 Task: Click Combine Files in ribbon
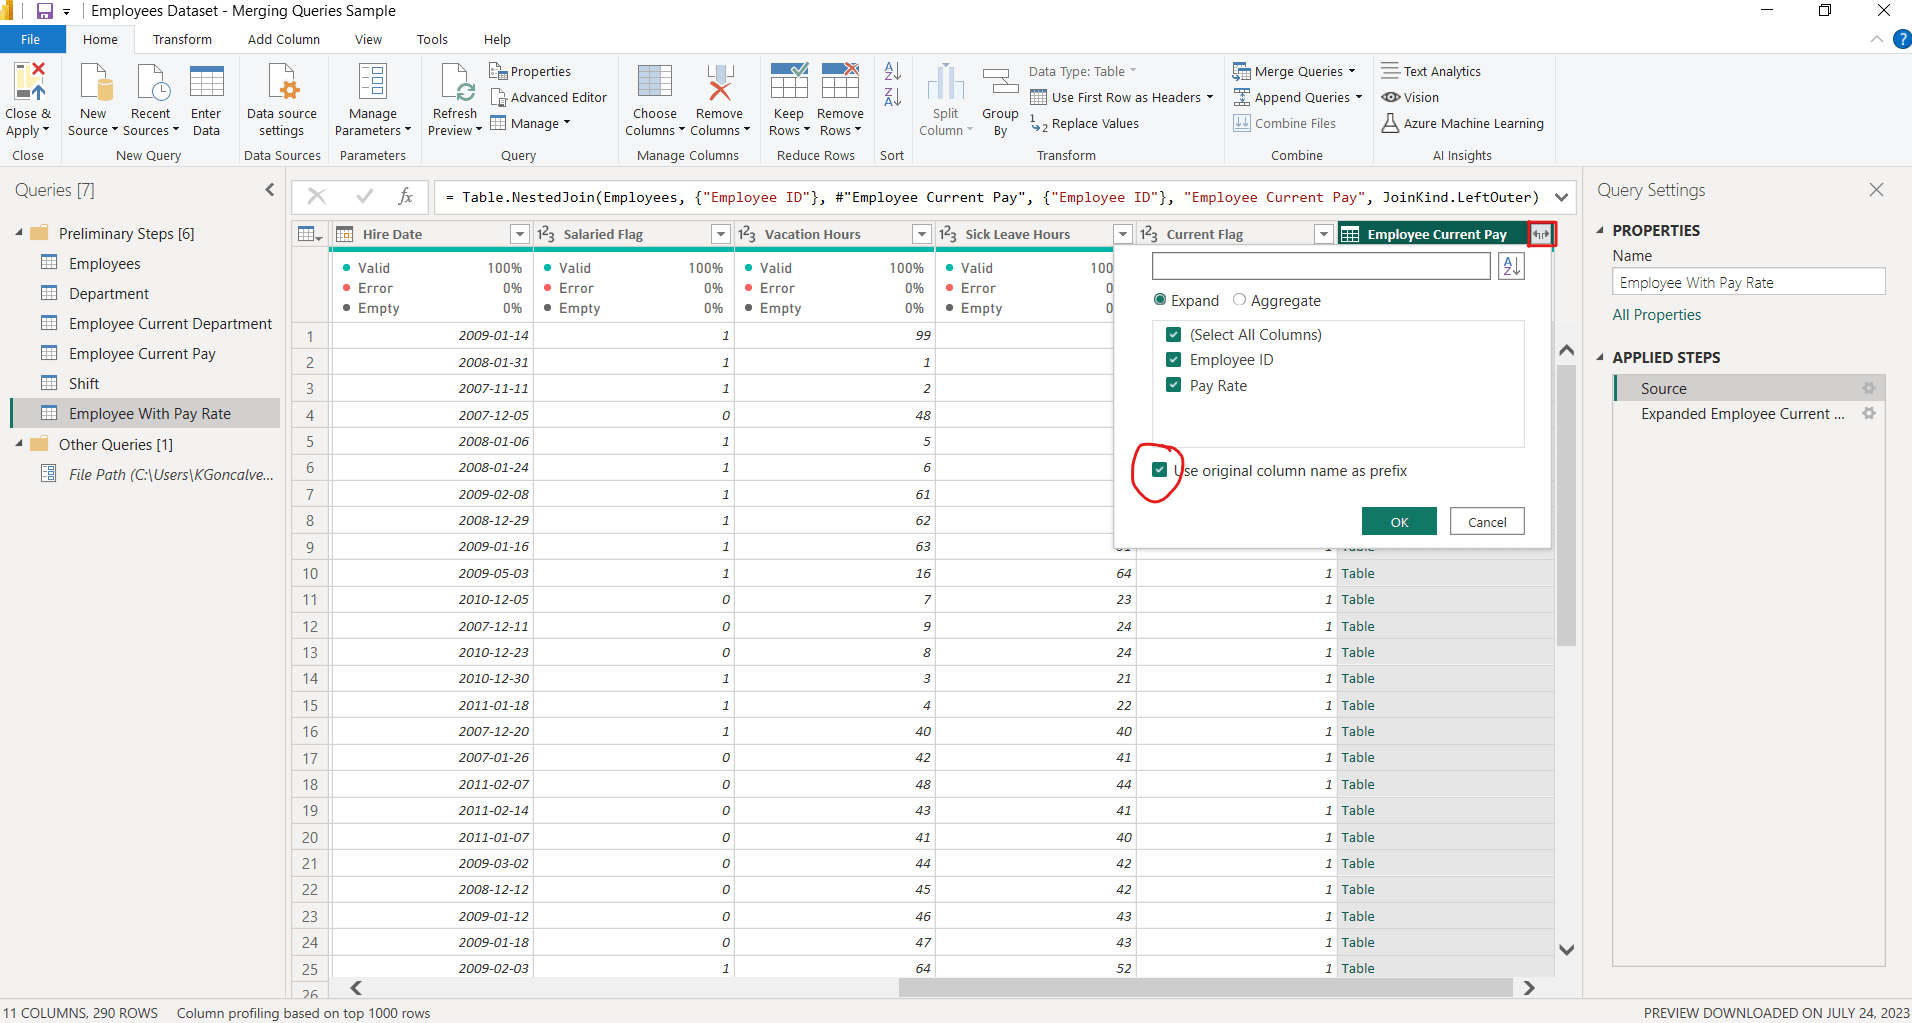coord(1285,123)
